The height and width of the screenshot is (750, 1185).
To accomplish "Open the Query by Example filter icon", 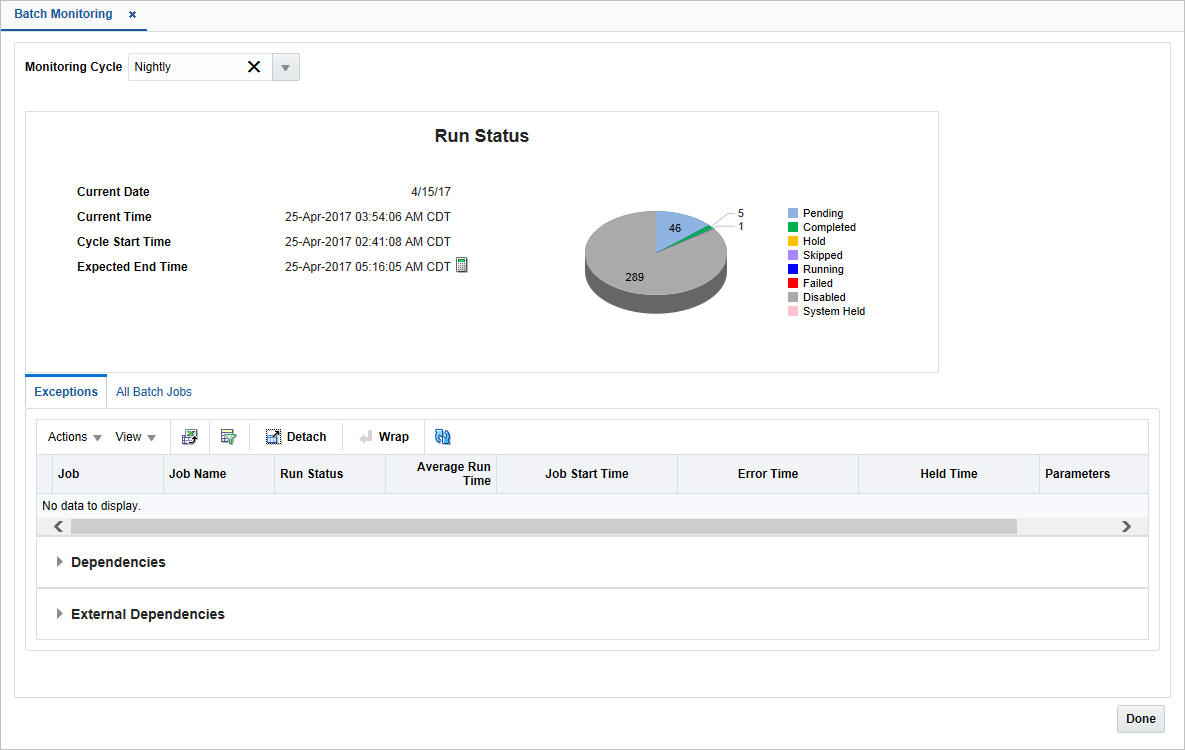I will point(229,436).
